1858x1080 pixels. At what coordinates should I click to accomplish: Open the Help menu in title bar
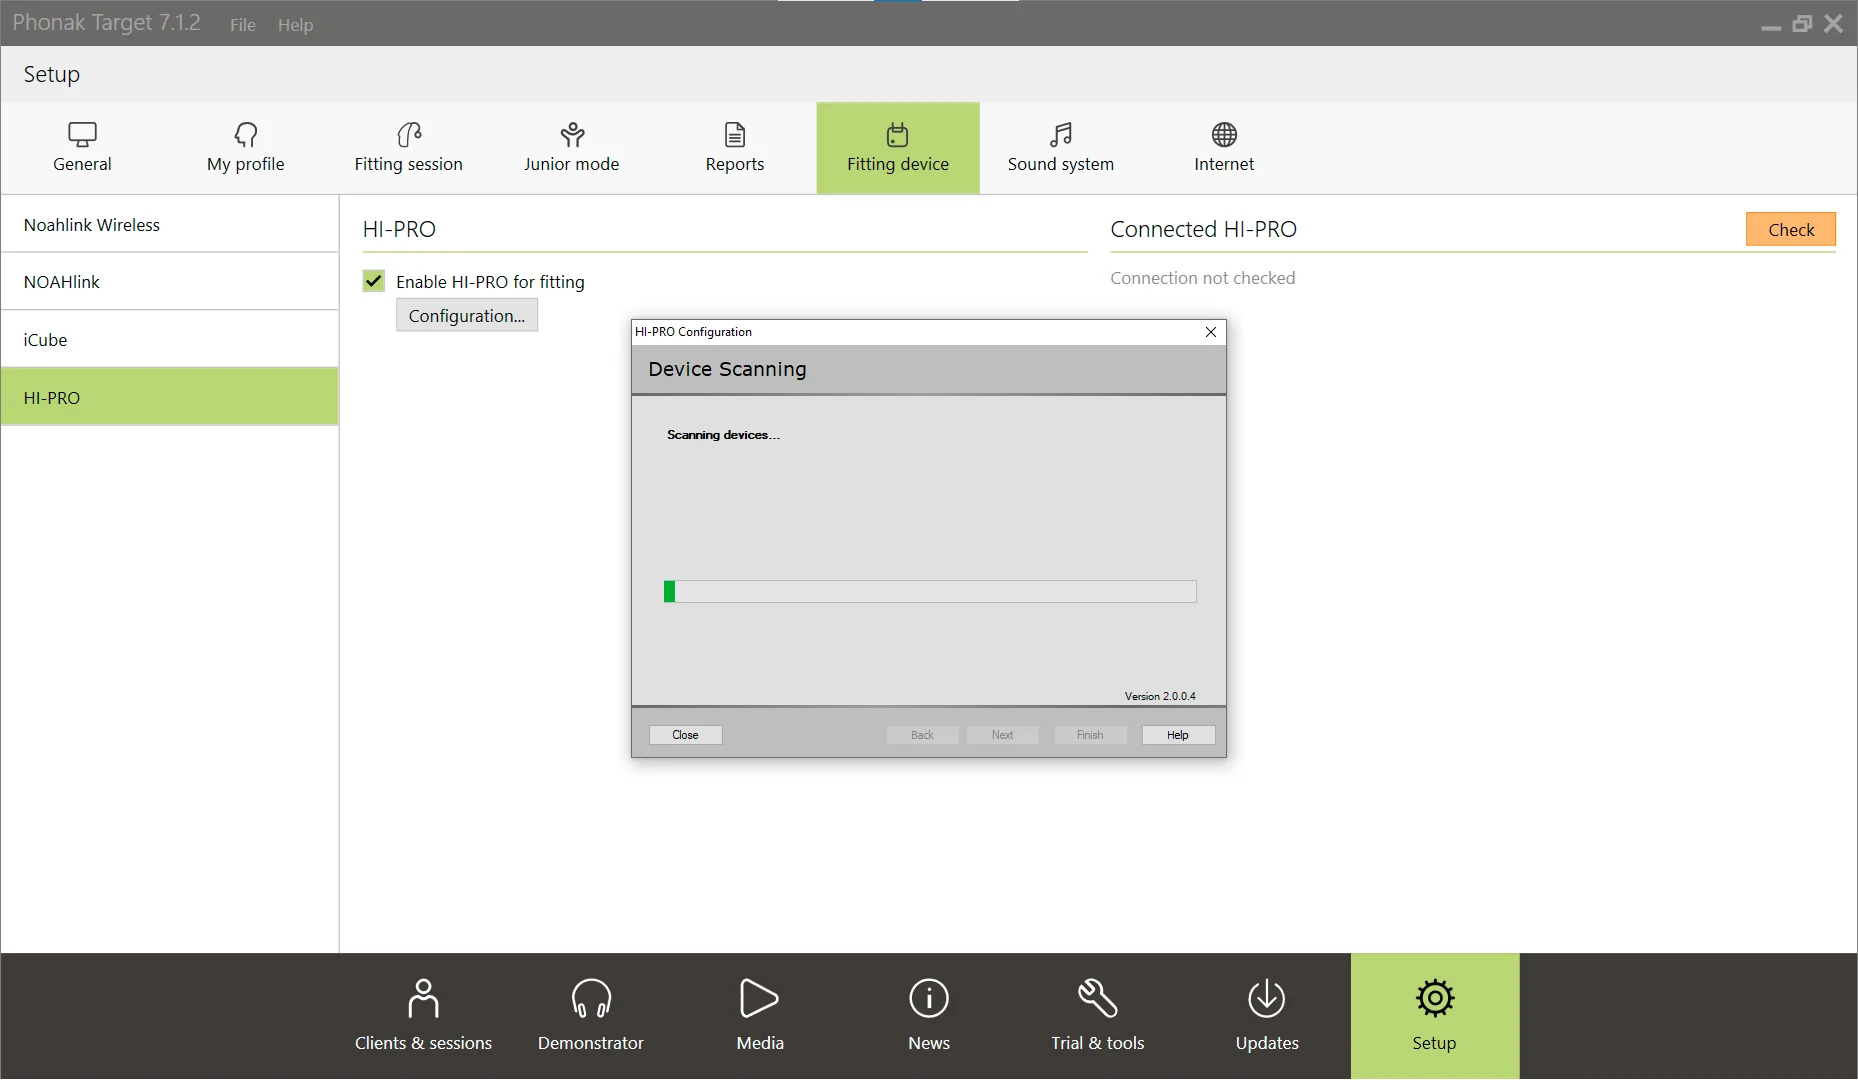[295, 25]
